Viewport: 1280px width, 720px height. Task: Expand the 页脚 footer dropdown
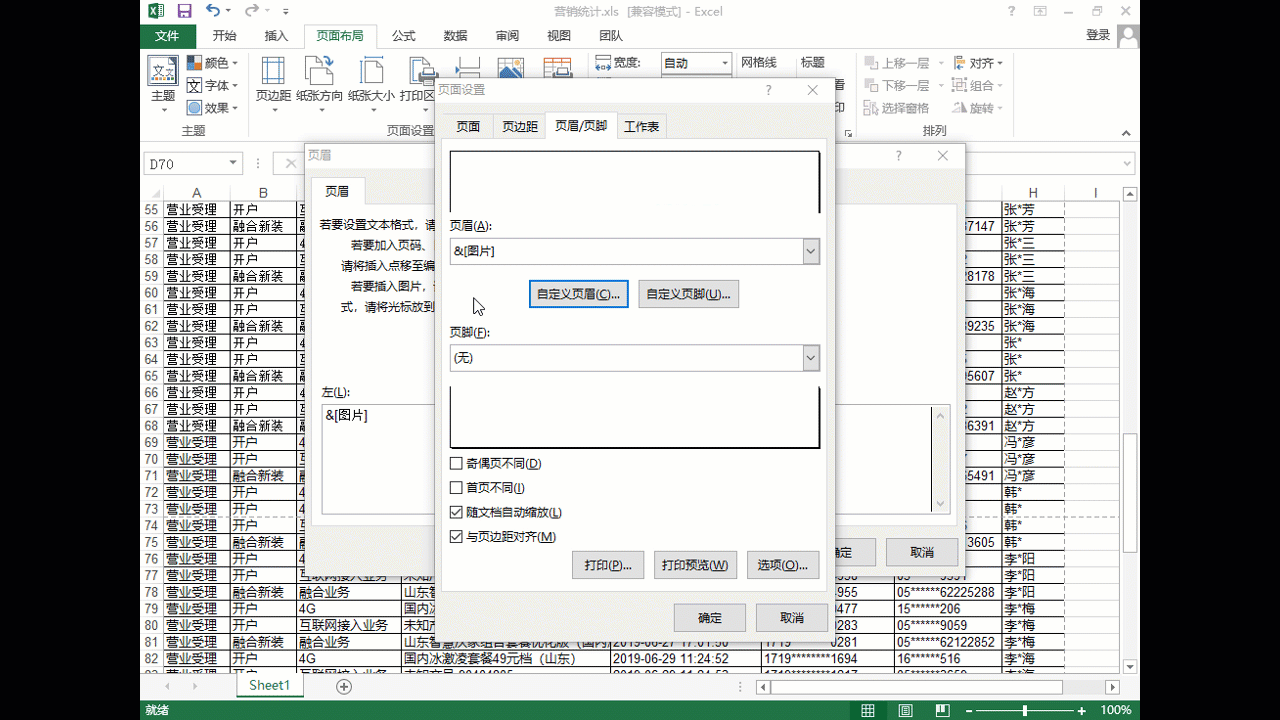tap(811, 358)
